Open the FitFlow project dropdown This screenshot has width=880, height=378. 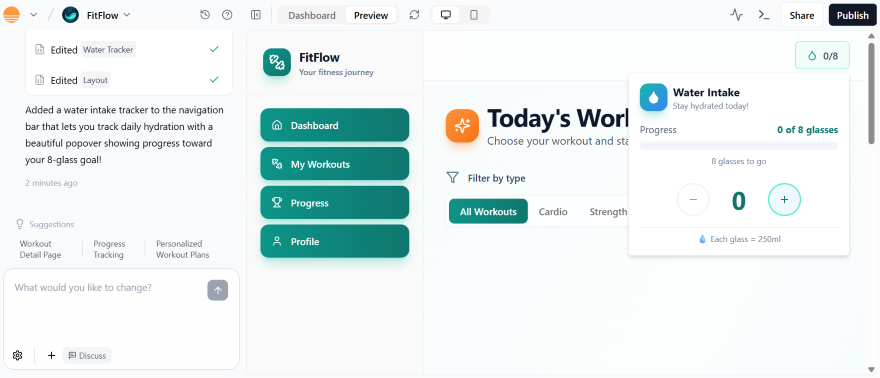click(108, 15)
